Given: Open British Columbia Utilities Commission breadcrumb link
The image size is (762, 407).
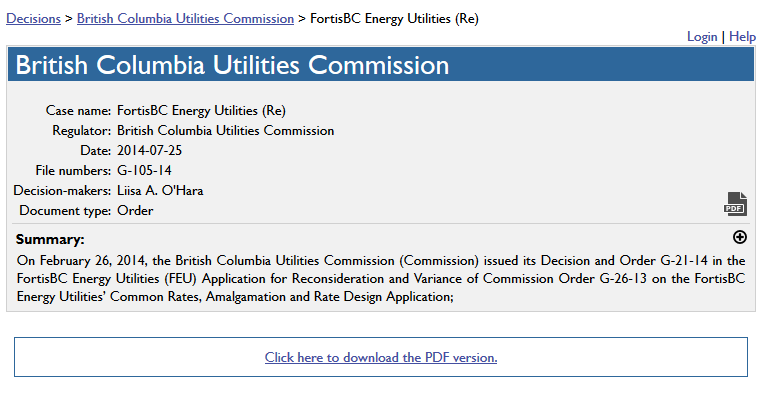Looking at the screenshot, I should click(x=185, y=18).
